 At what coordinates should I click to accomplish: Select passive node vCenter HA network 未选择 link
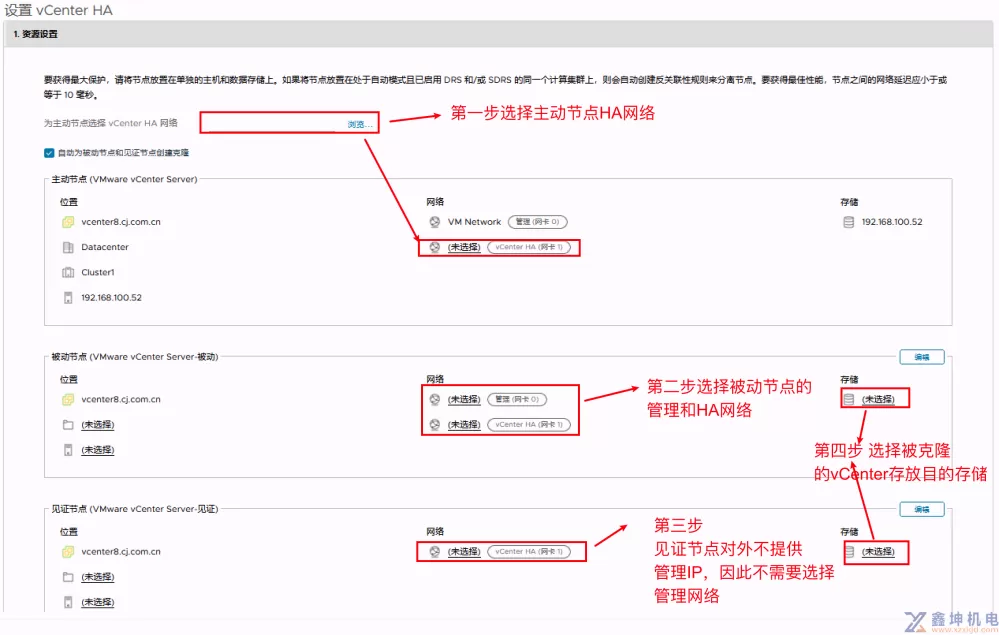(x=464, y=425)
